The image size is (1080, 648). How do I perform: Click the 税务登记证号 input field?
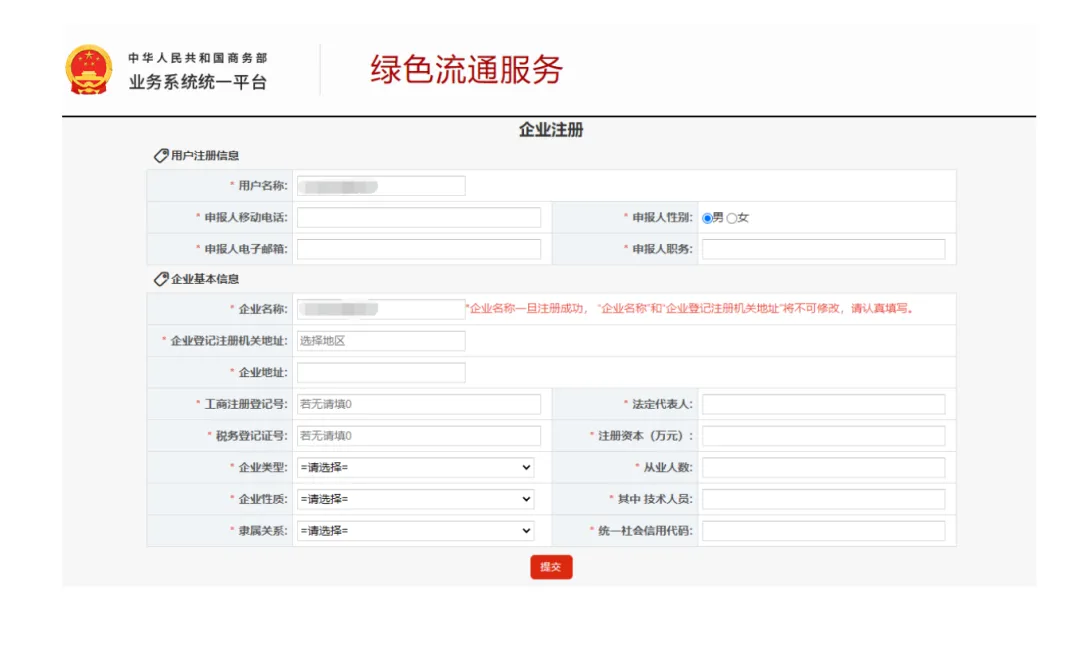point(418,436)
